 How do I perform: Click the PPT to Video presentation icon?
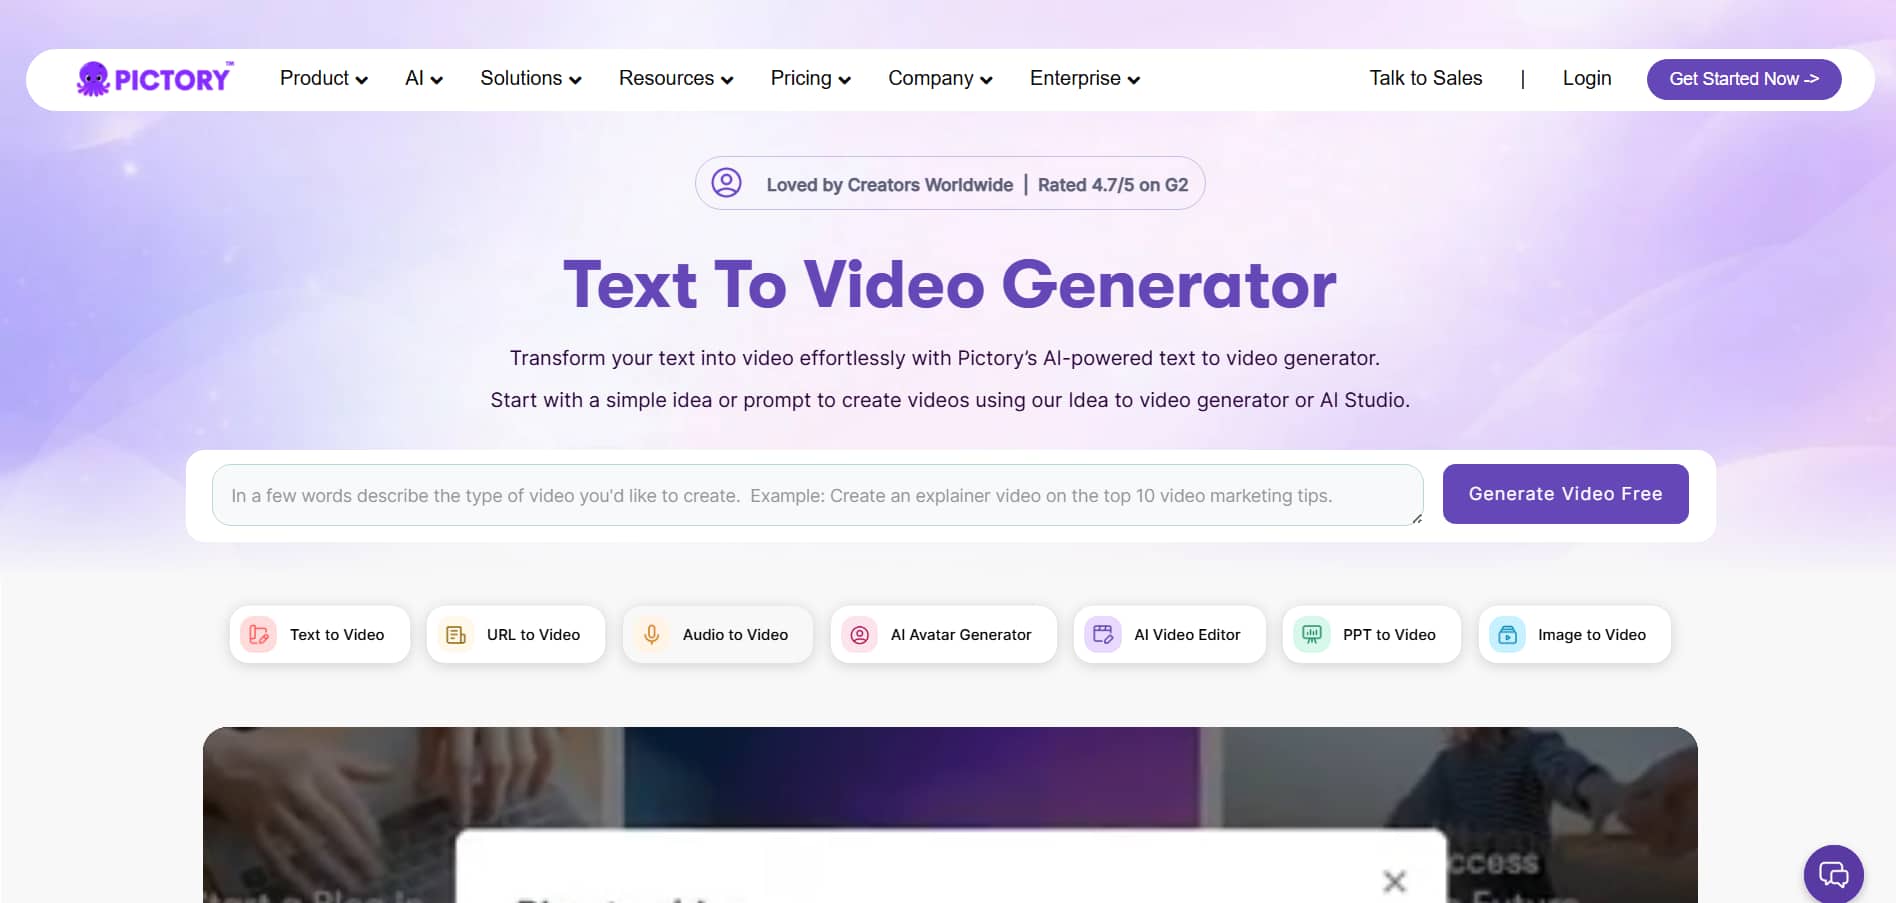point(1312,635)
